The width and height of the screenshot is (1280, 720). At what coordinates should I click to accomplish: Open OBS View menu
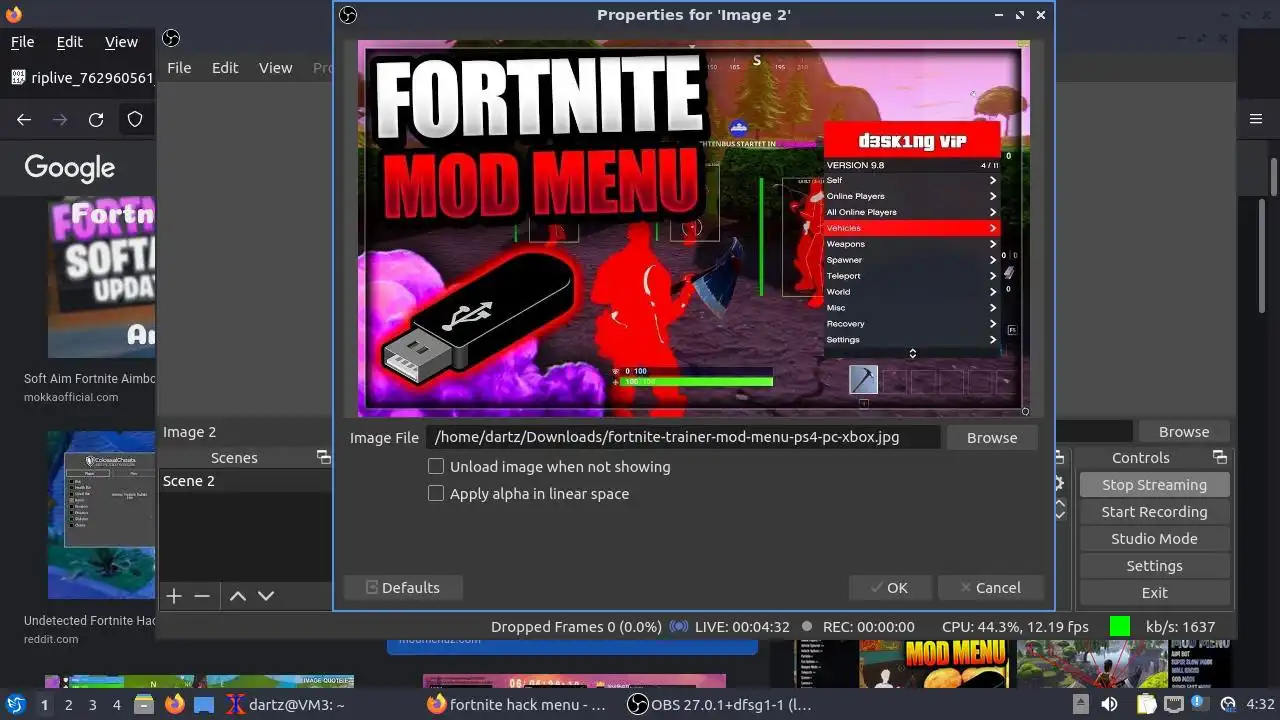tap(275, 67)
